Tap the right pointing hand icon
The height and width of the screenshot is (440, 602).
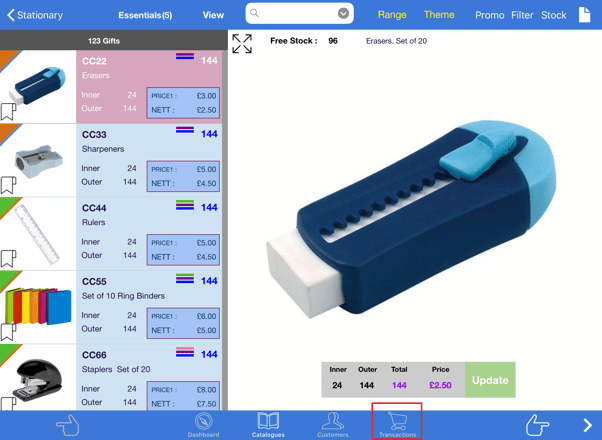(x=537, y=425)
